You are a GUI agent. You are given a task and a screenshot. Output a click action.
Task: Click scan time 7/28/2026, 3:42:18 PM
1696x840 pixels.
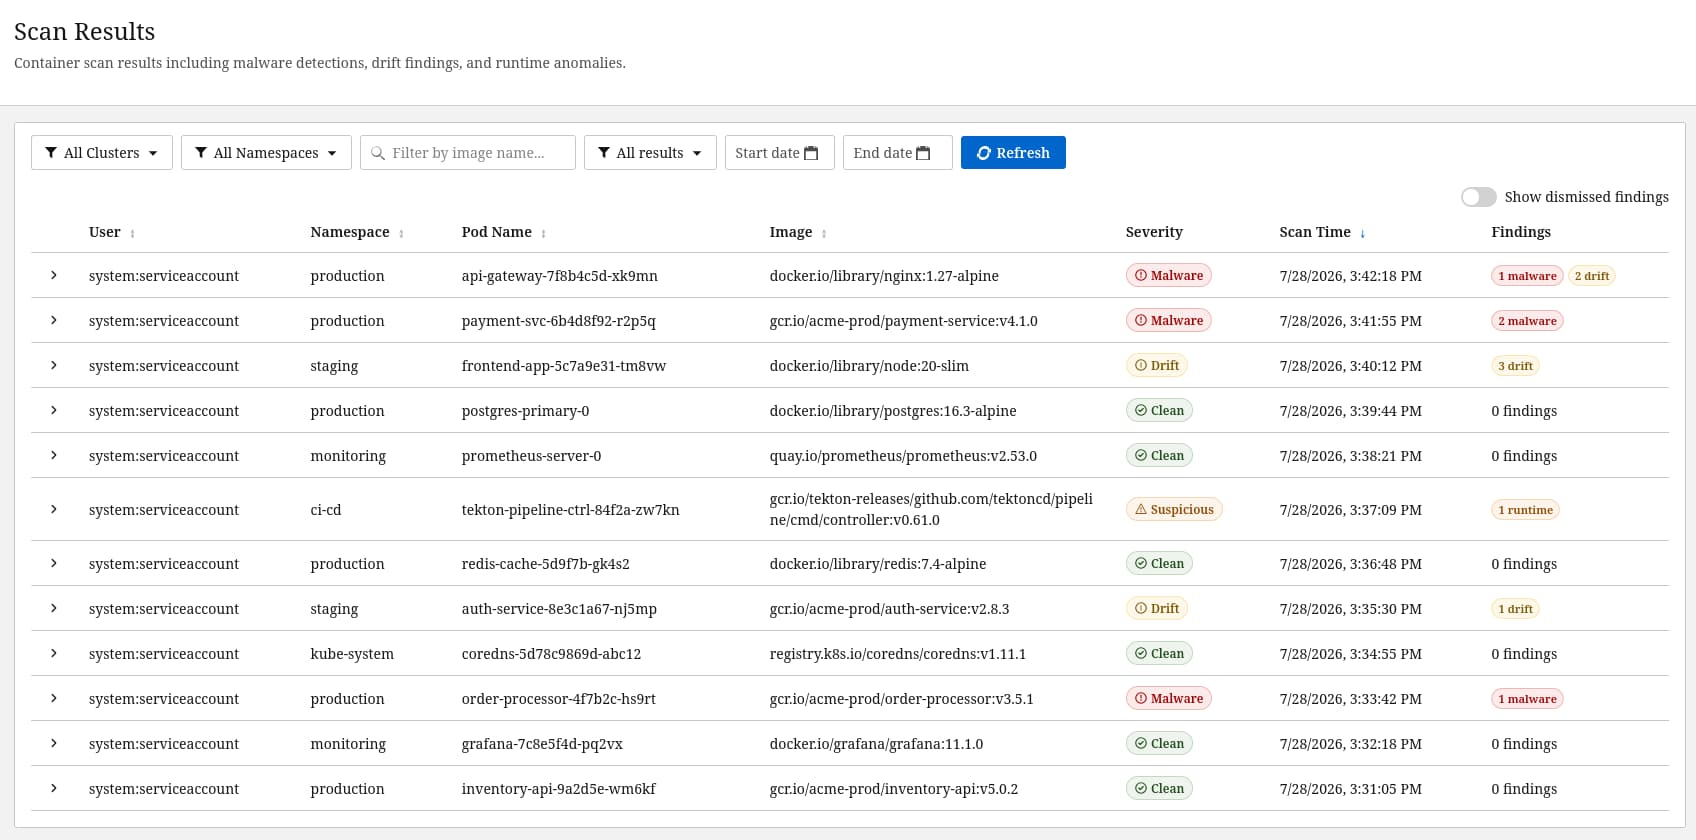tap(1350, 276)
